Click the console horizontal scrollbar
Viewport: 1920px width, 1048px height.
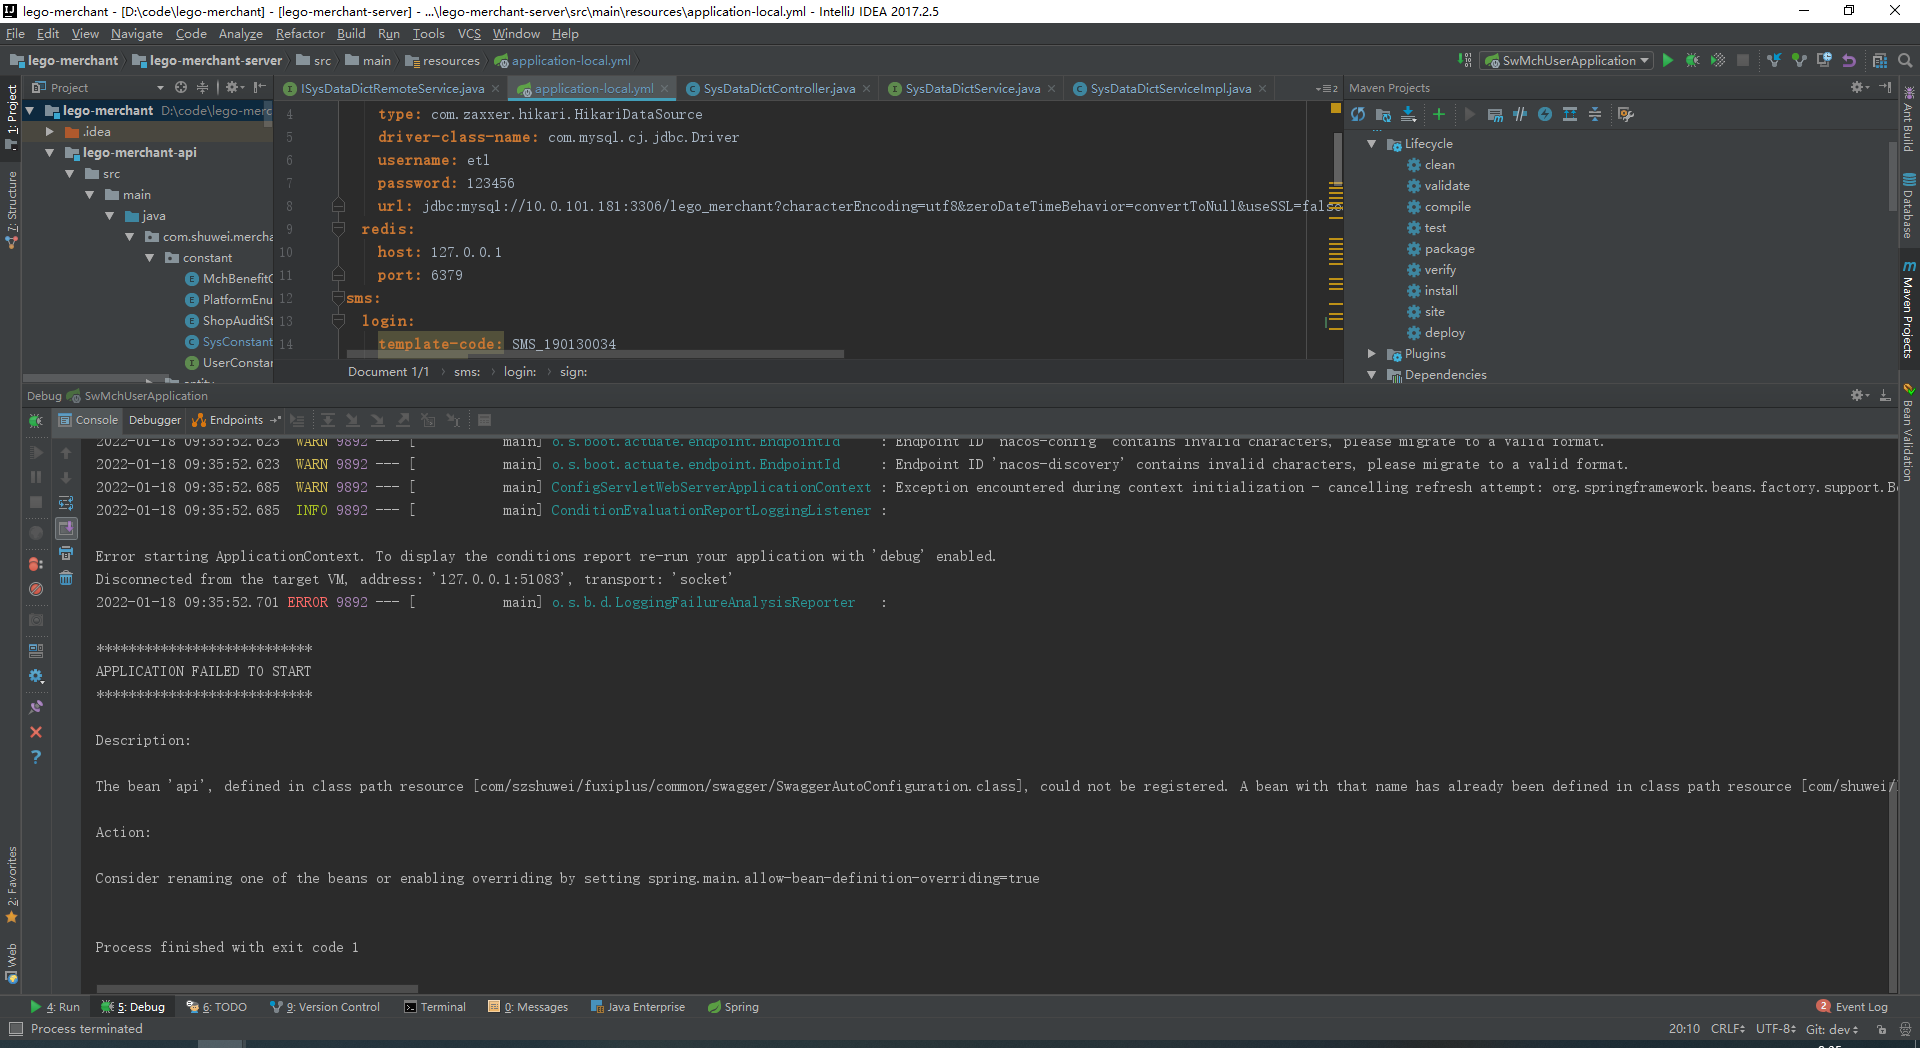(x=257, y=989)
